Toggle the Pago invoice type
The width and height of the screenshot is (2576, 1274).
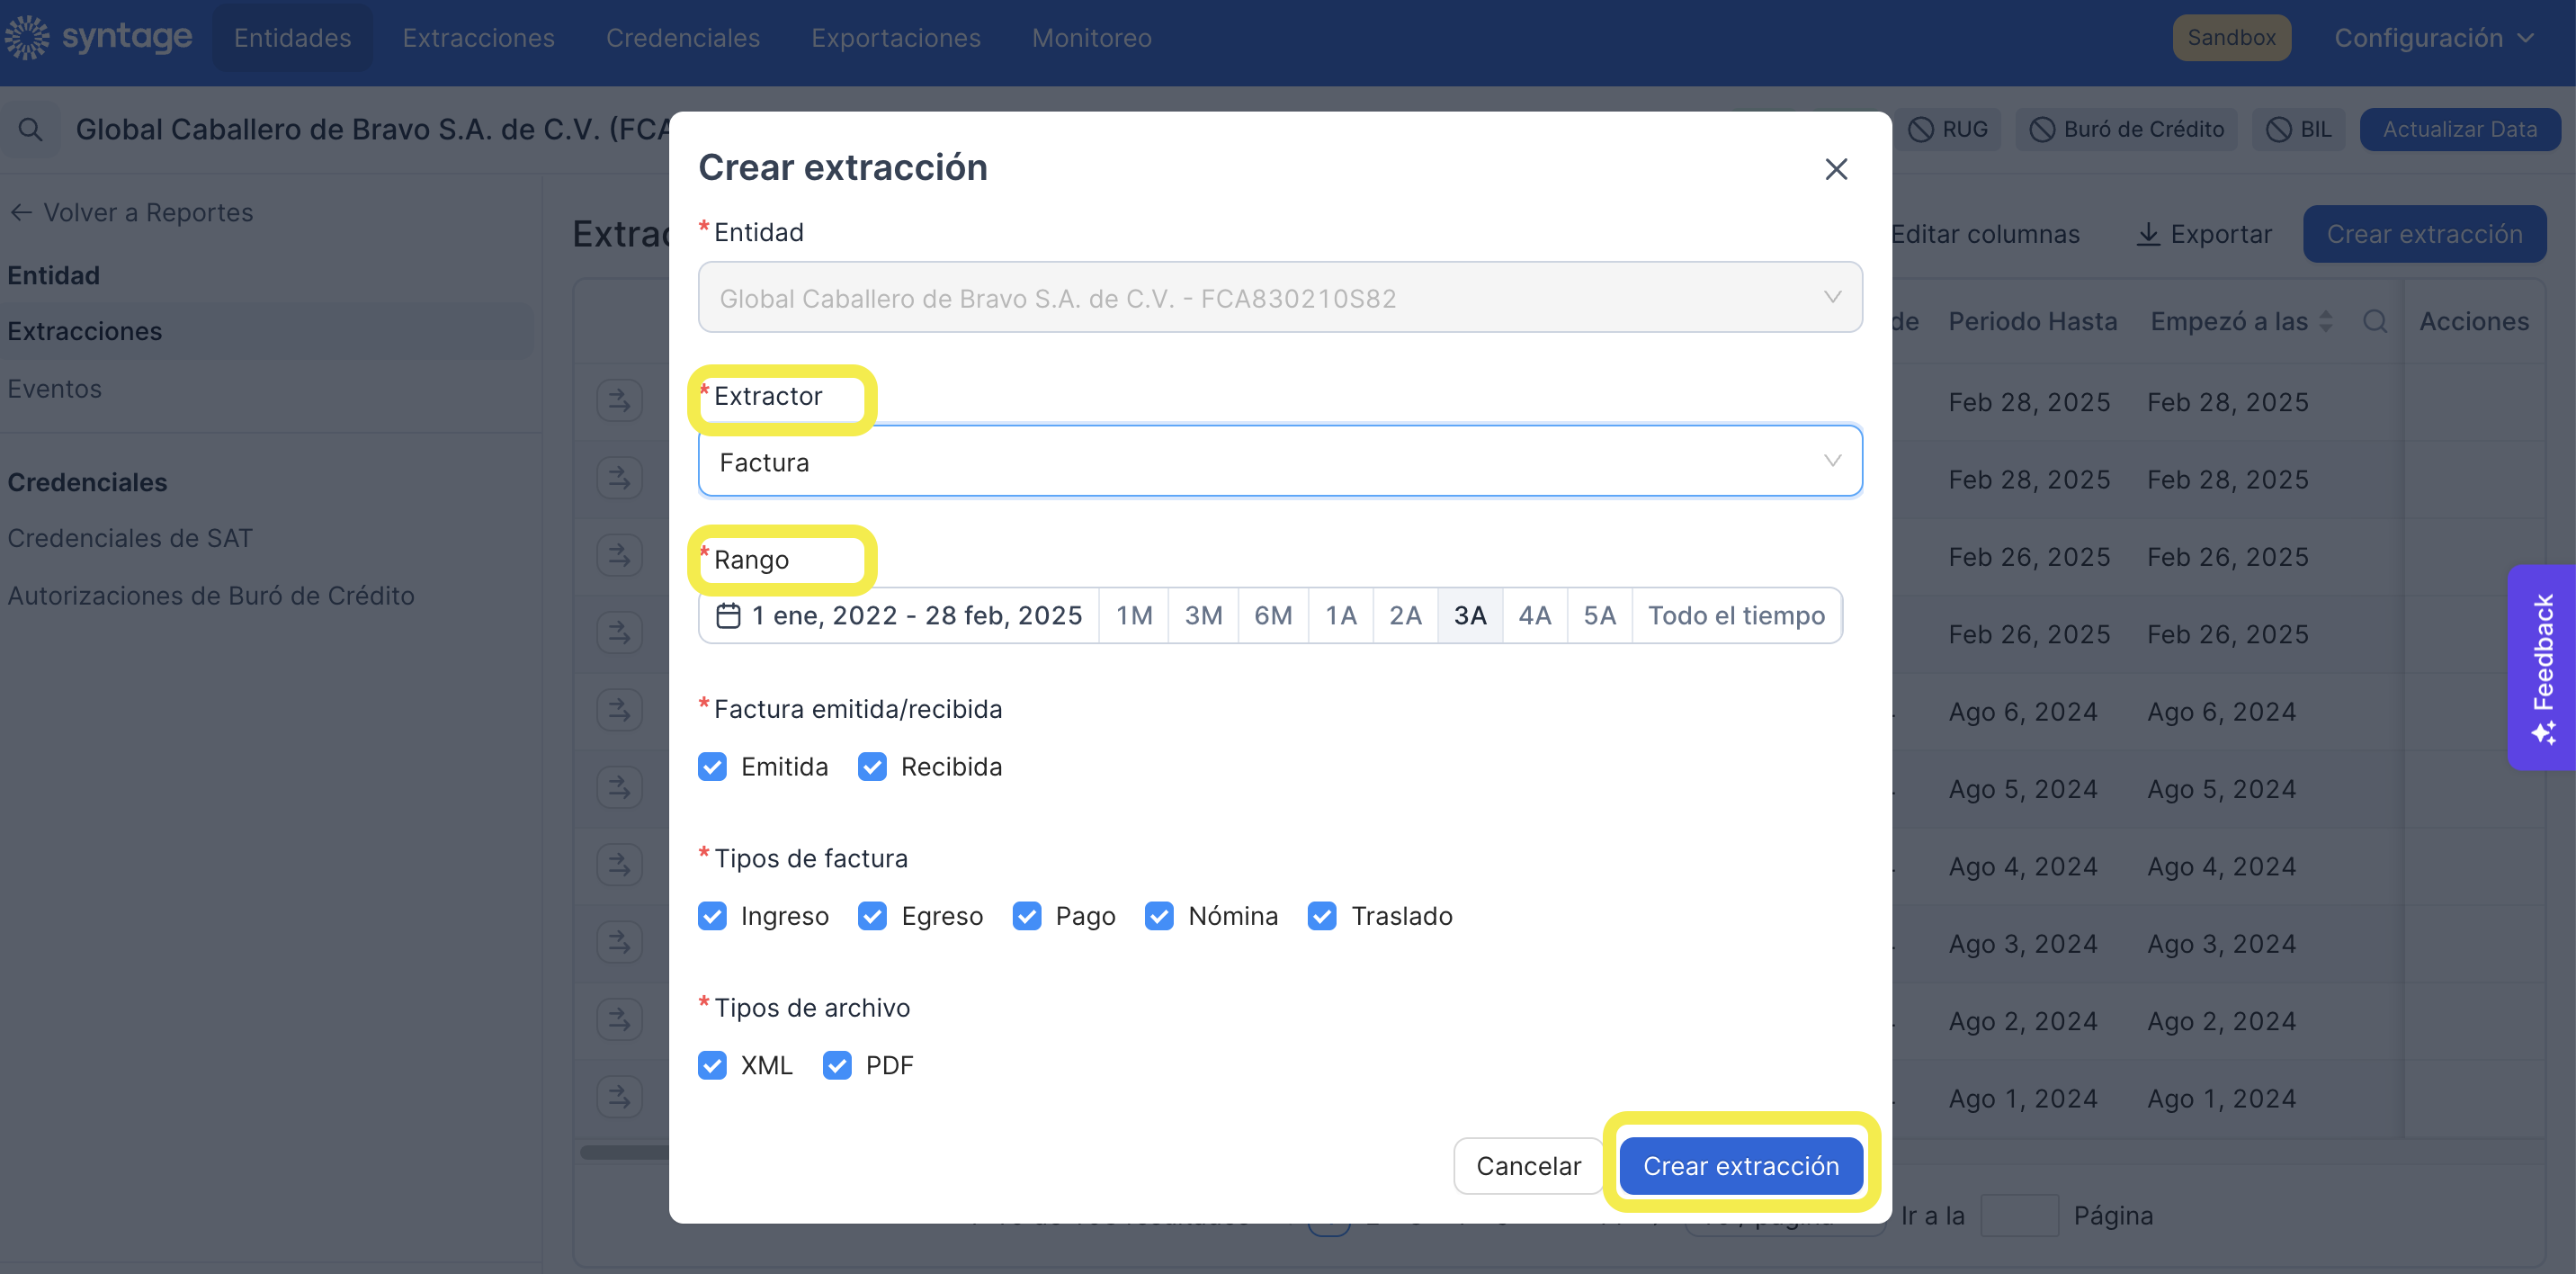pos(1026,916)
